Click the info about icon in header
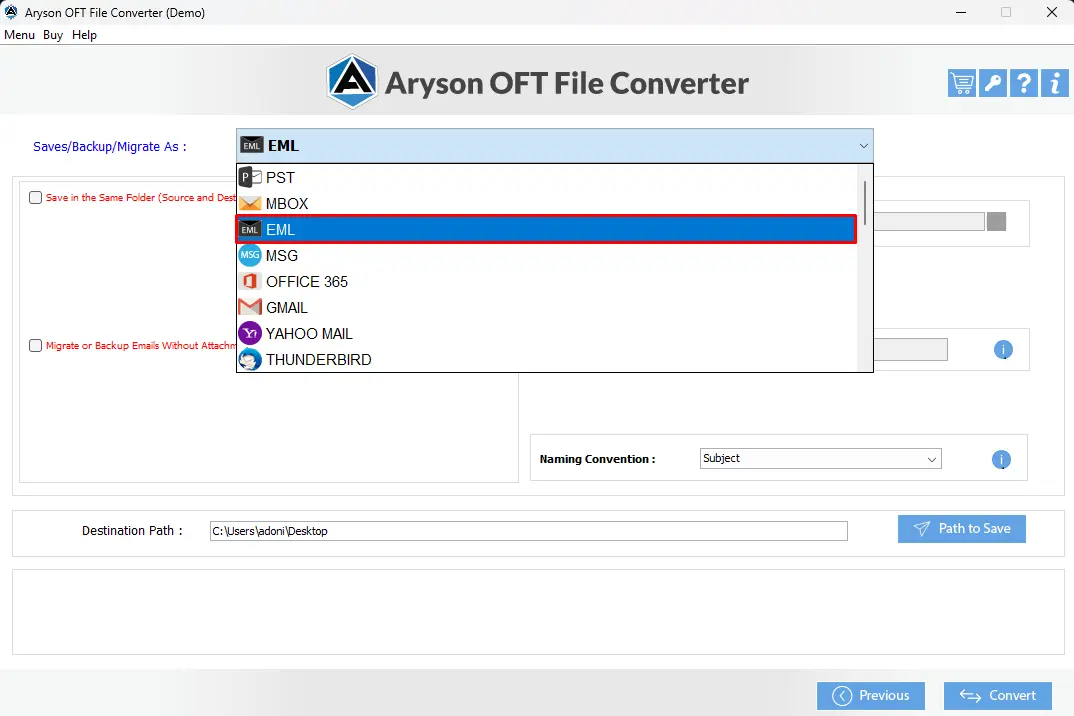The width and height of the screenshot is (1074, 716). (1055, 84)
